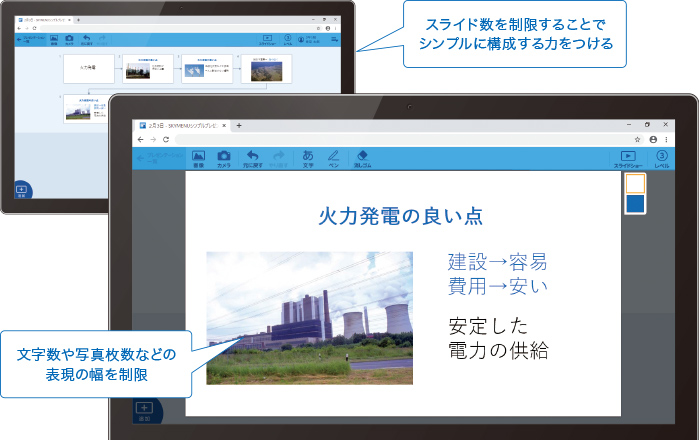Select slide 5 thumbnail in the back window
The height and width of the screenshot is (440, 700).
(x=86, y=108)
